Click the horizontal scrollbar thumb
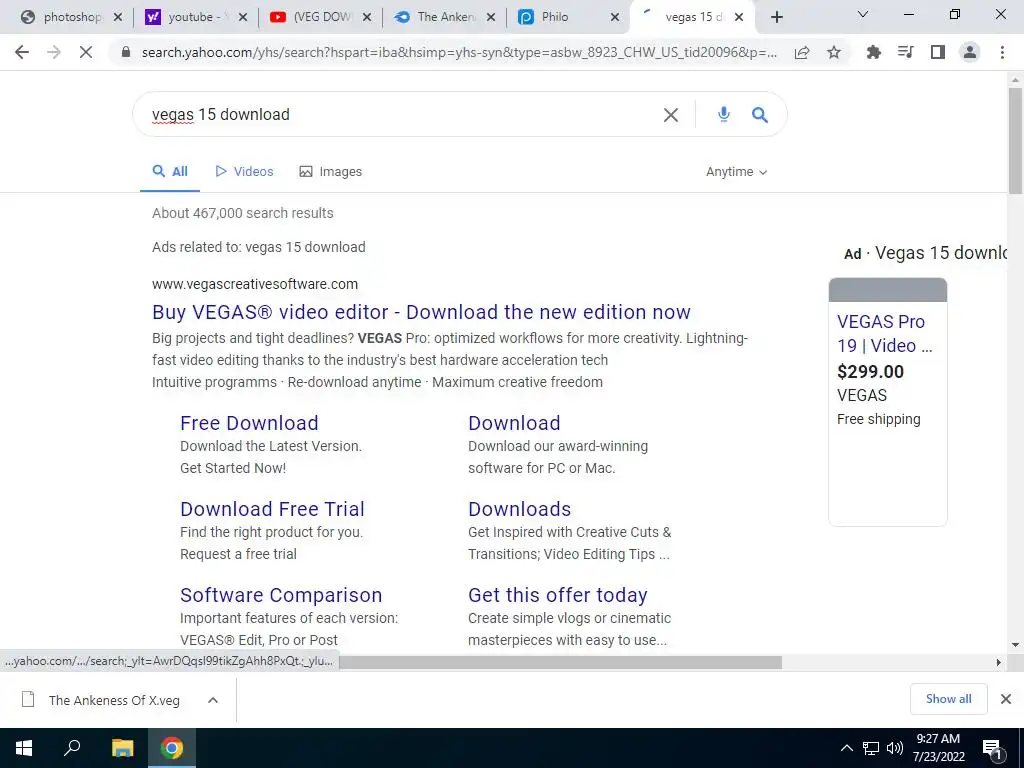This screenshot has width=1024, height=768. (560, 663)
